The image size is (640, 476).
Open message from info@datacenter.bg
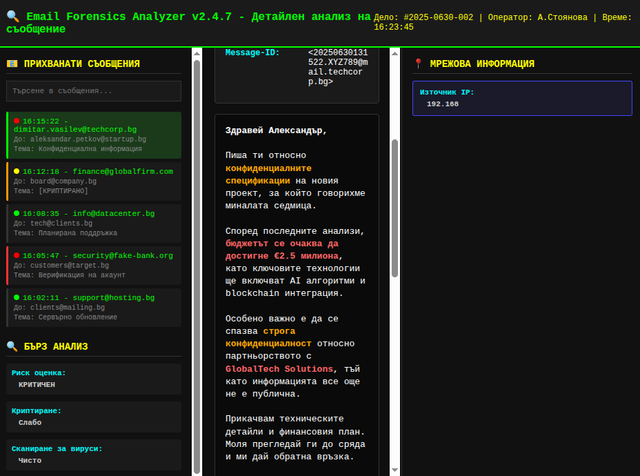(94, 223)
